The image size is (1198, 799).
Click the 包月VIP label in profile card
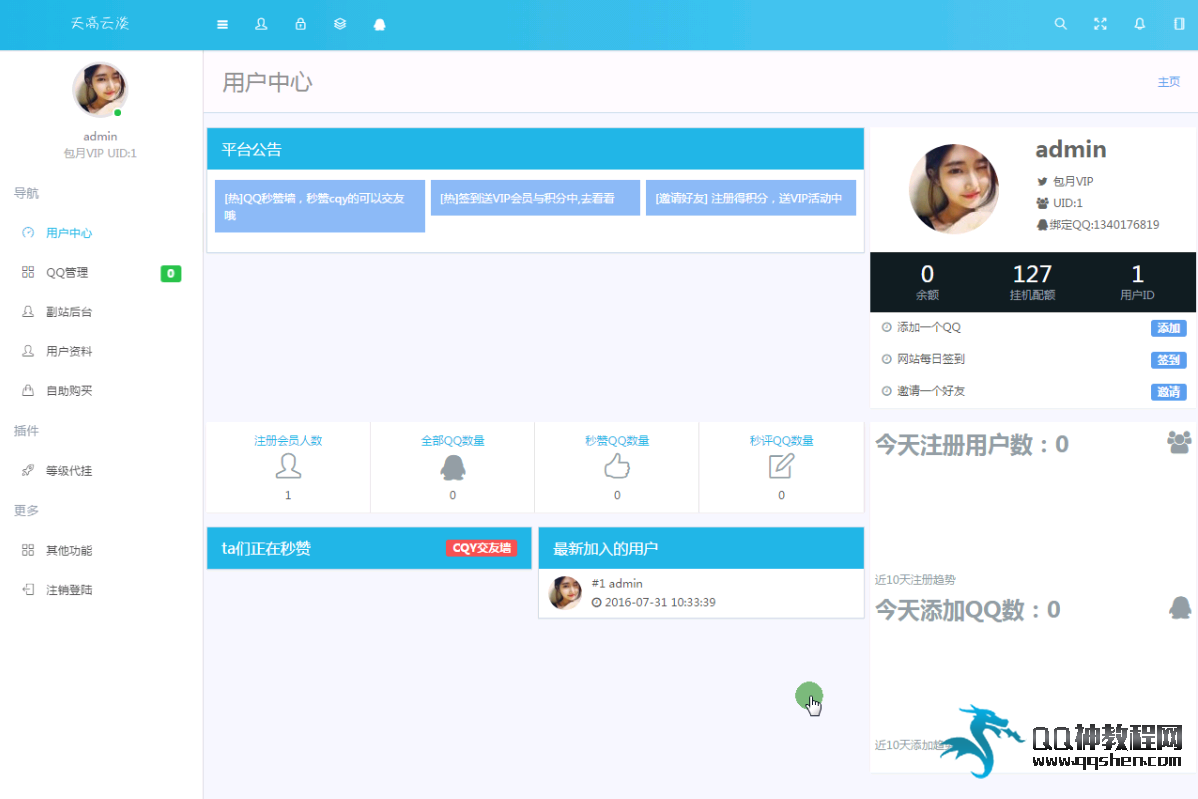1073,182
